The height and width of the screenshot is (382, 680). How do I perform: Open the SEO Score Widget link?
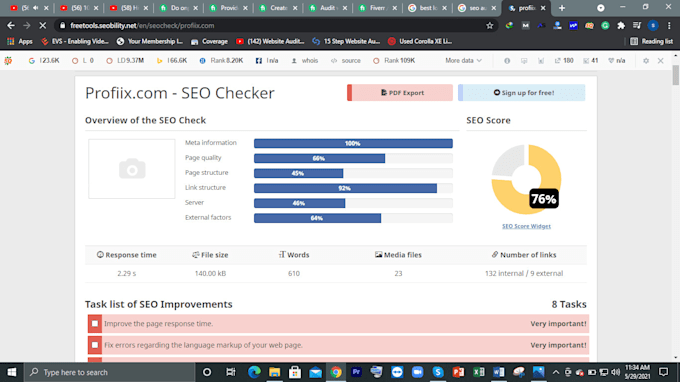pos(526,226)
